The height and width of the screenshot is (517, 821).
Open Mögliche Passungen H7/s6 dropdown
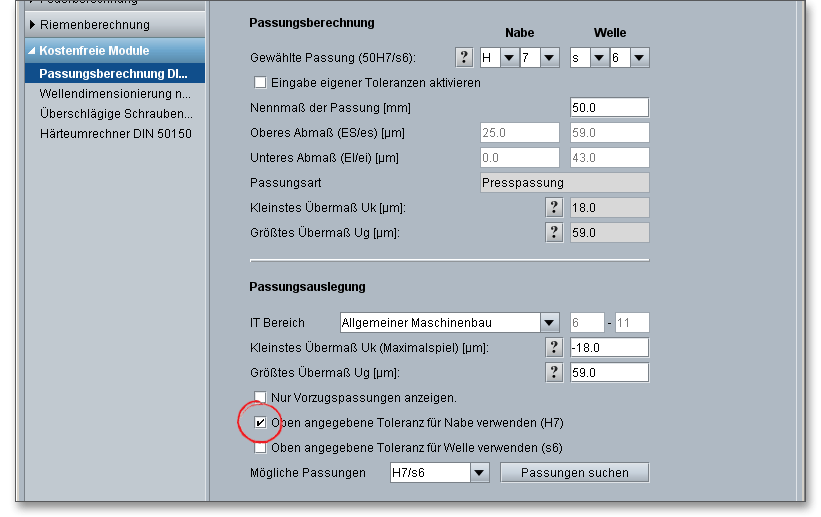click(479, 473)
